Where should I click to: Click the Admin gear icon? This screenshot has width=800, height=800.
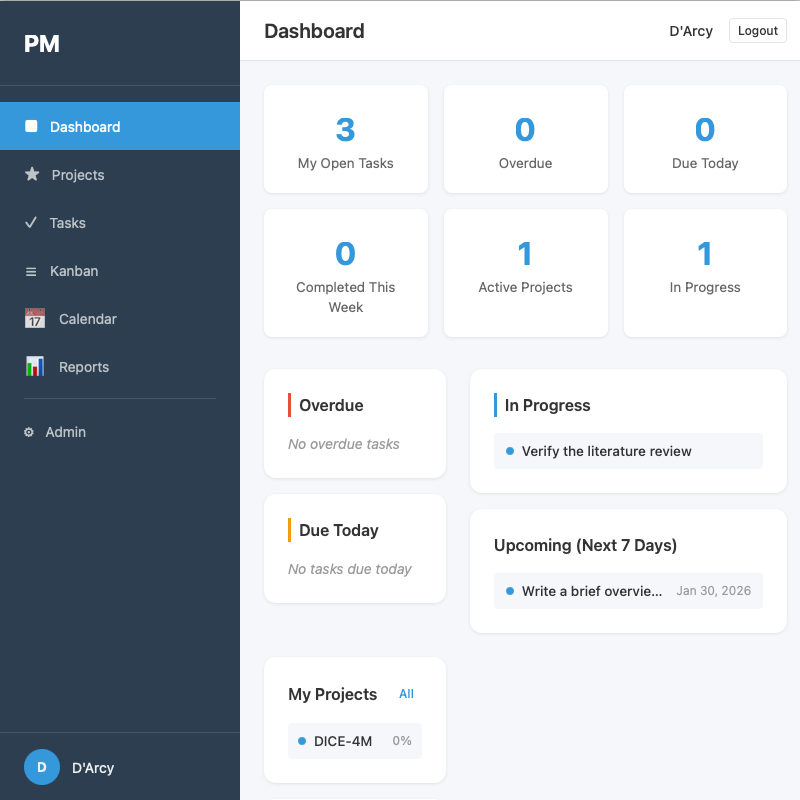point(29,432)
